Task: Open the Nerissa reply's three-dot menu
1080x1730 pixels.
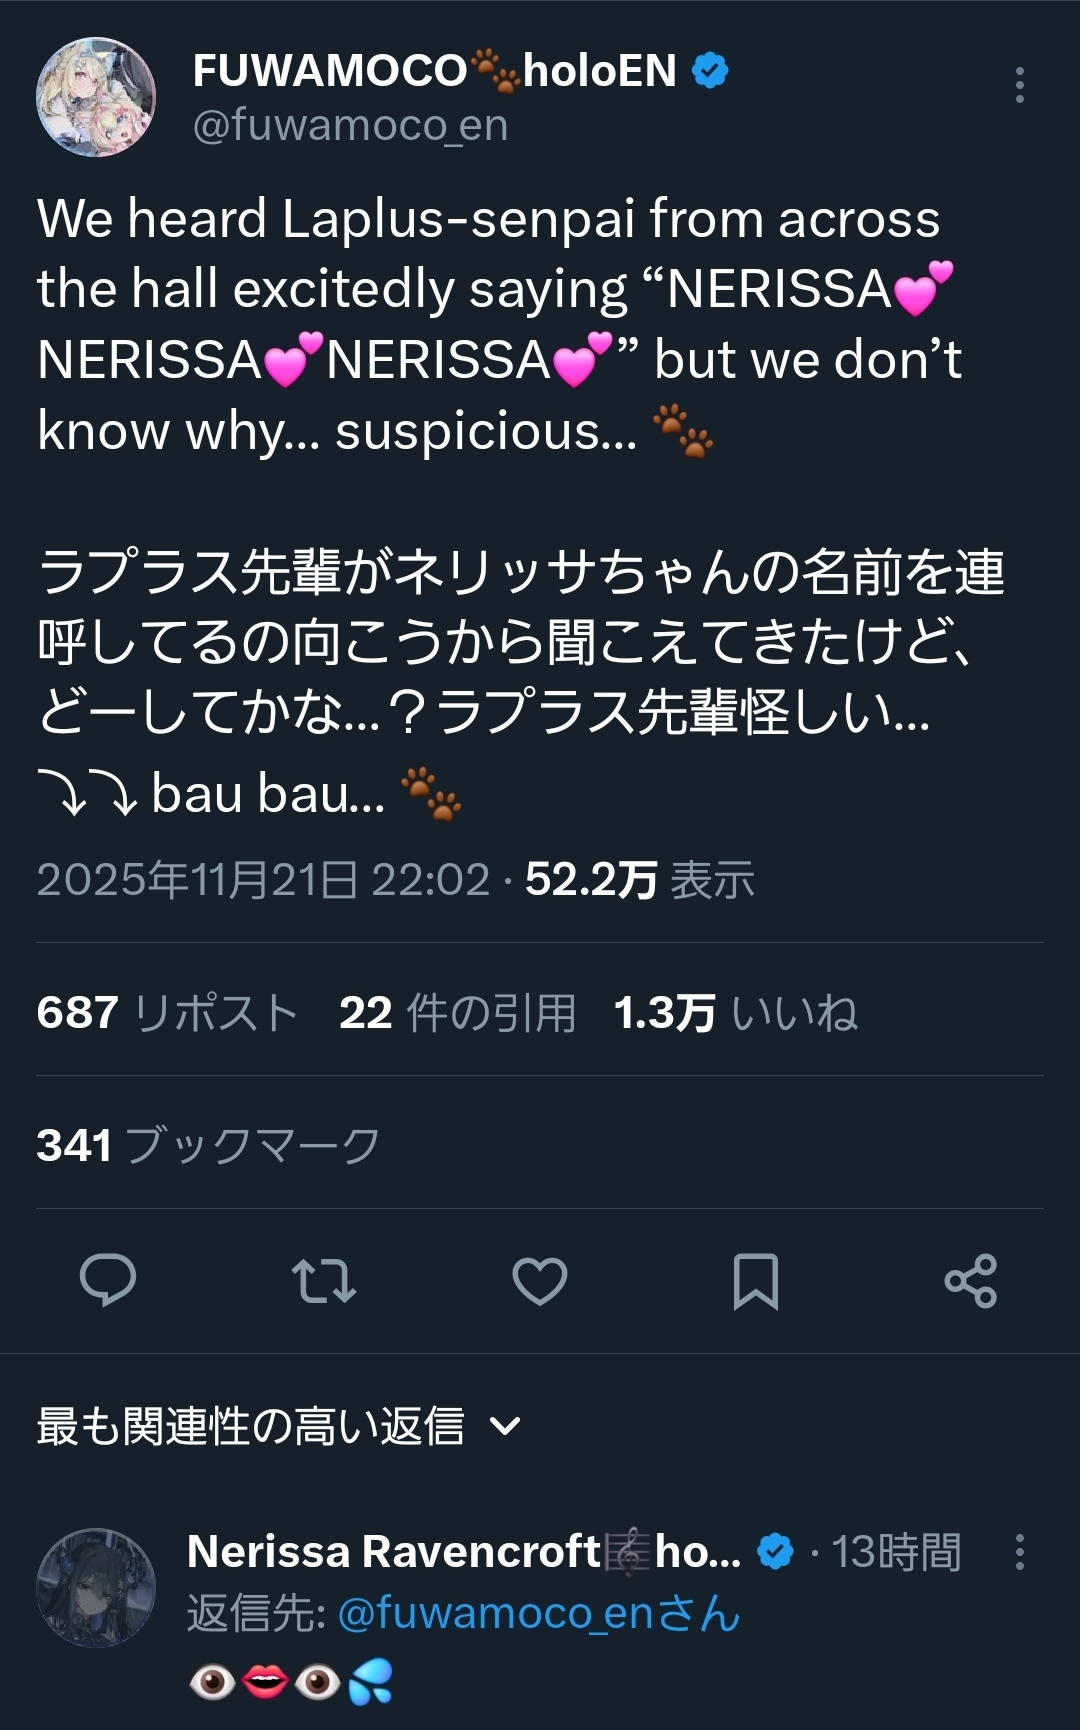Action: 1019,1552
